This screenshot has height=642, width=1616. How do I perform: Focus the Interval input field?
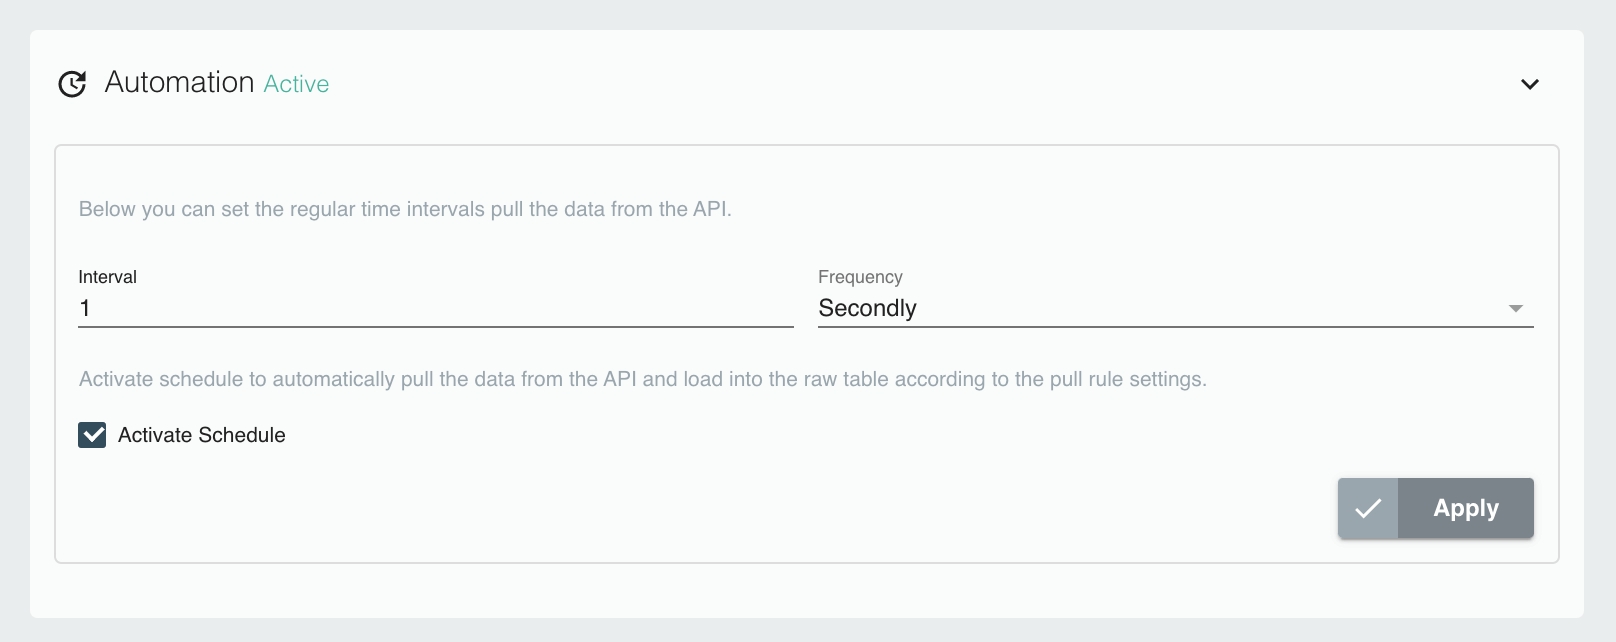(435, 308)
